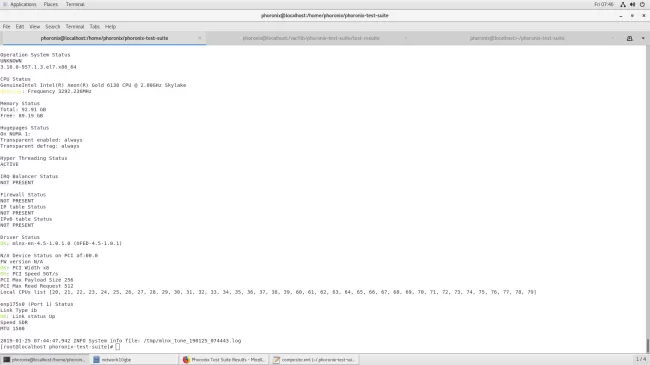The height and width of the screenshot is (365, 650).
Task: Close the first phoronix-test-suite tab
Action: (x=200, y=38)
